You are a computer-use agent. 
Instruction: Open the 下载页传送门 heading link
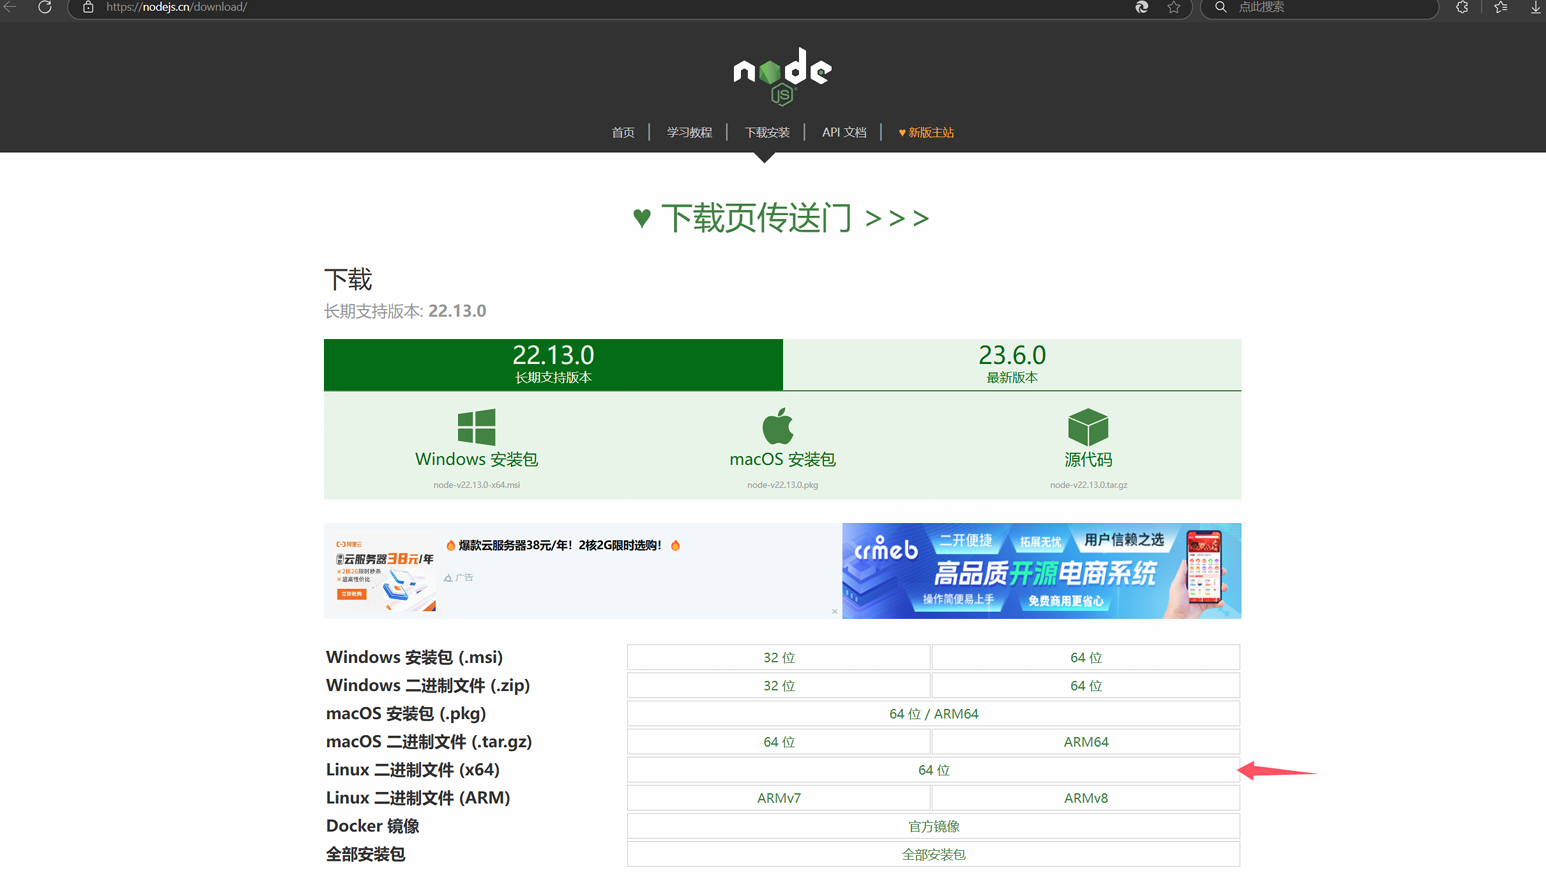coord(781,218)
